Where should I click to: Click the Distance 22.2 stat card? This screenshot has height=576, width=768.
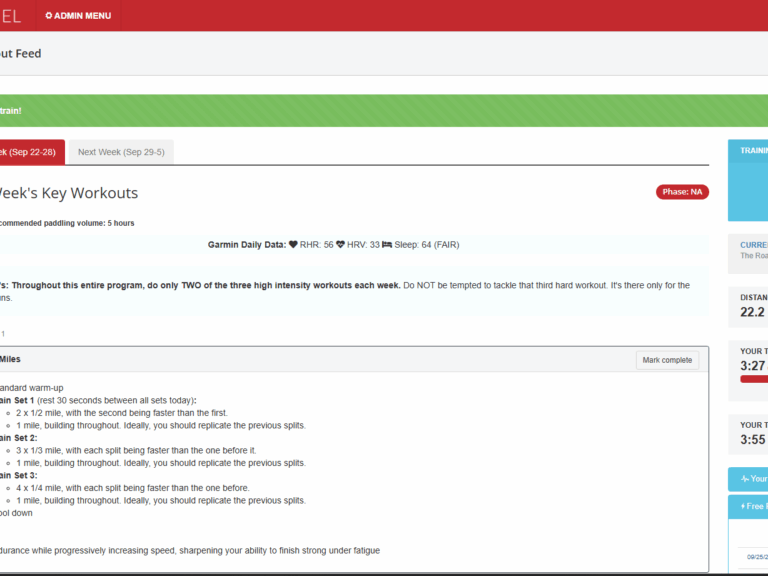click(751, 305)
